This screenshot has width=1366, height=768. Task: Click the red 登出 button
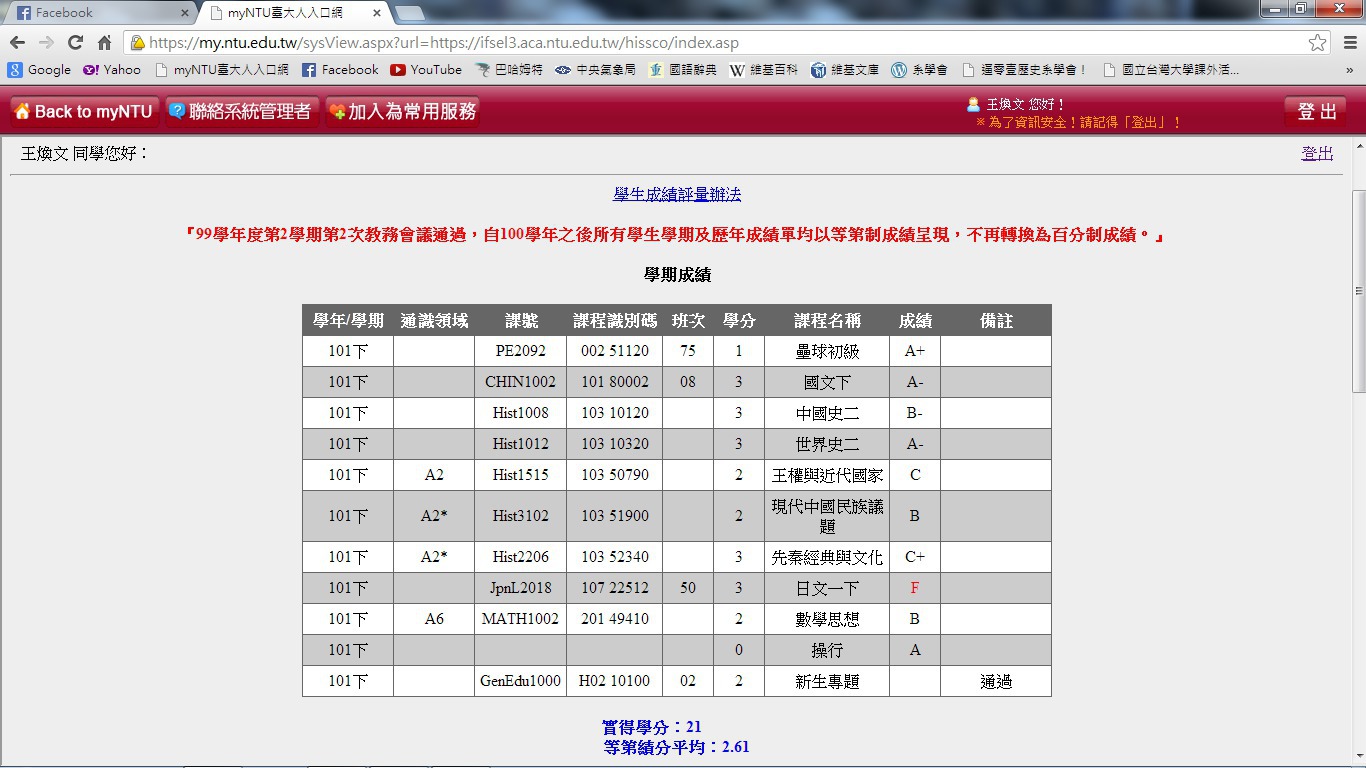pyautogui.click(x=1316, y=112)
